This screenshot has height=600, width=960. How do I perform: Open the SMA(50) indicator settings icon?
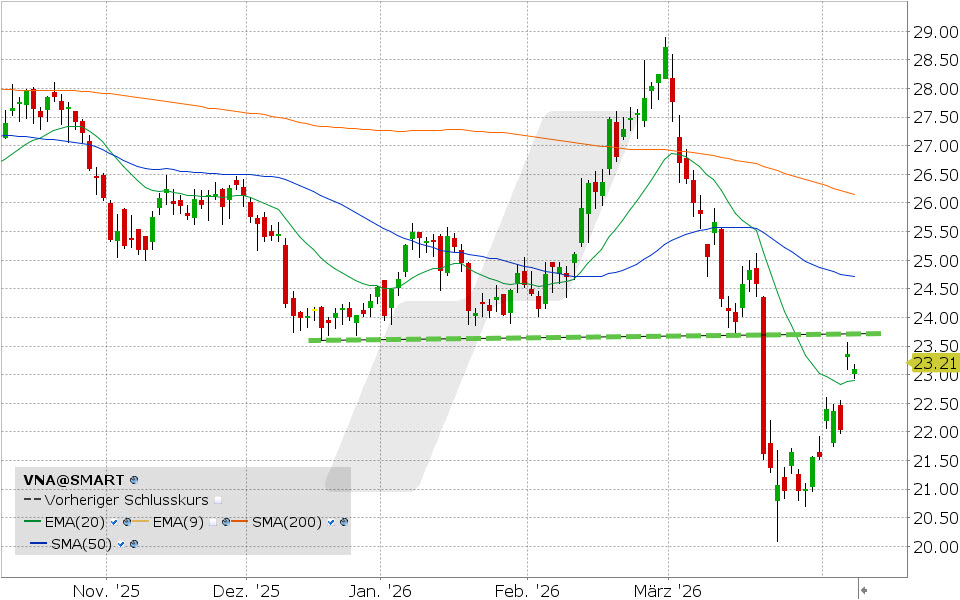pos(134,544)
